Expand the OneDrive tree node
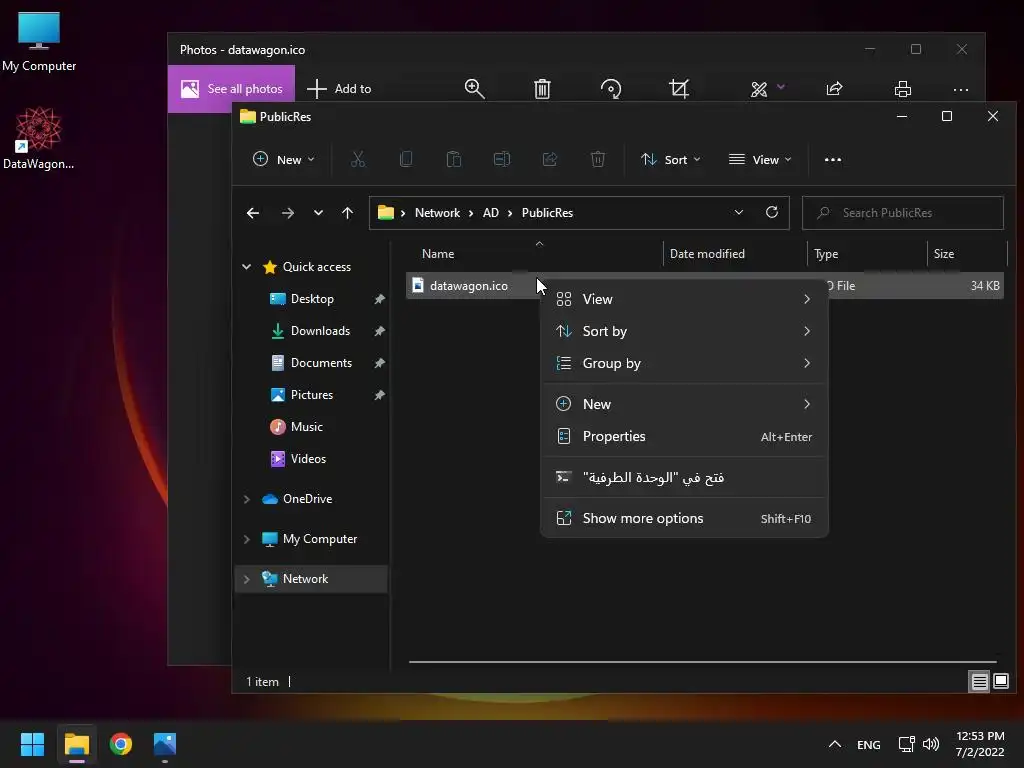Viewport: 1024px width, 768px height. (246, 499)
